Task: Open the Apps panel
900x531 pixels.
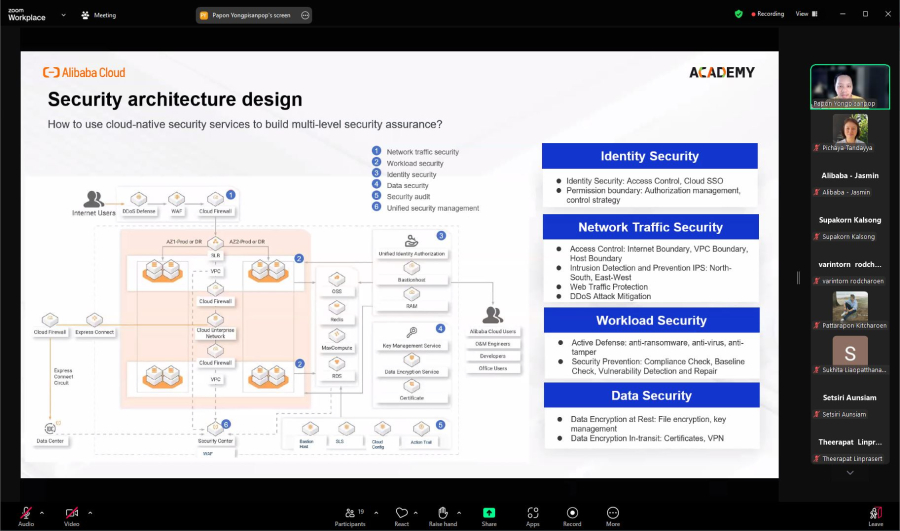Action: [532, 514]
